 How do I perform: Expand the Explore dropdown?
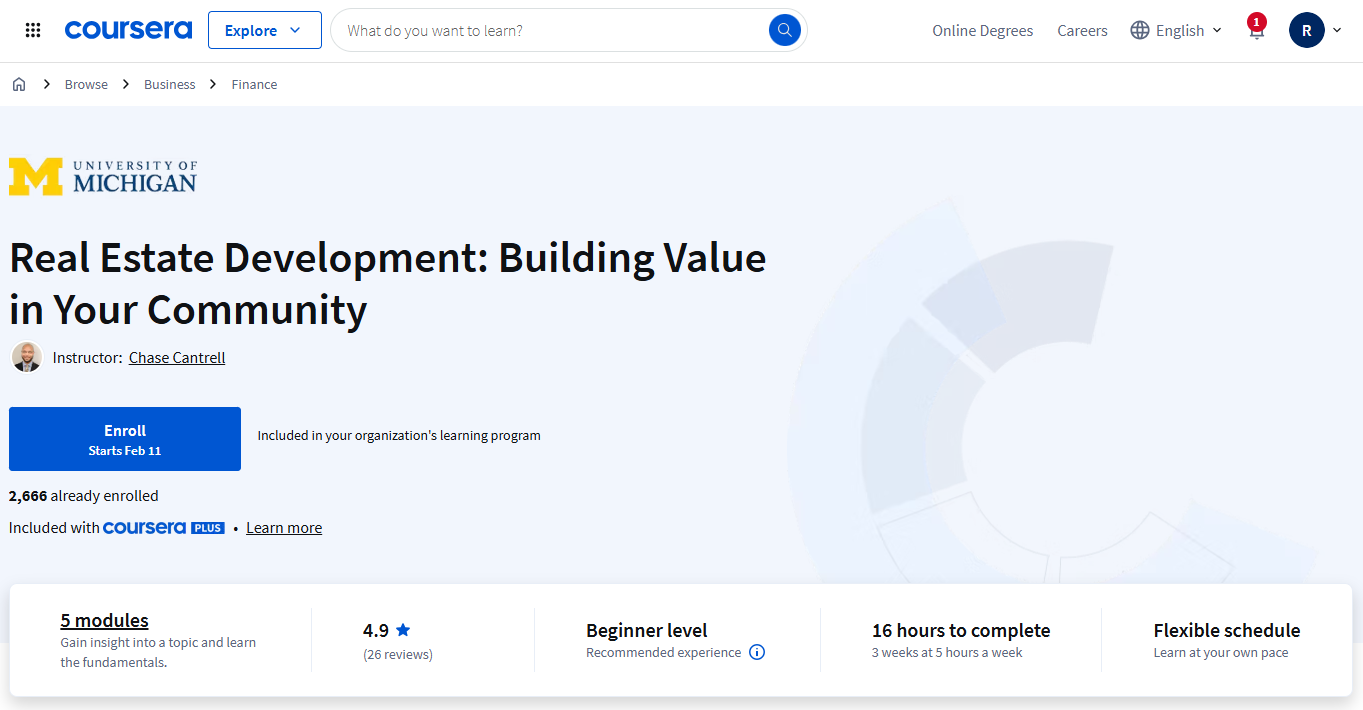[x=265, y=30]
